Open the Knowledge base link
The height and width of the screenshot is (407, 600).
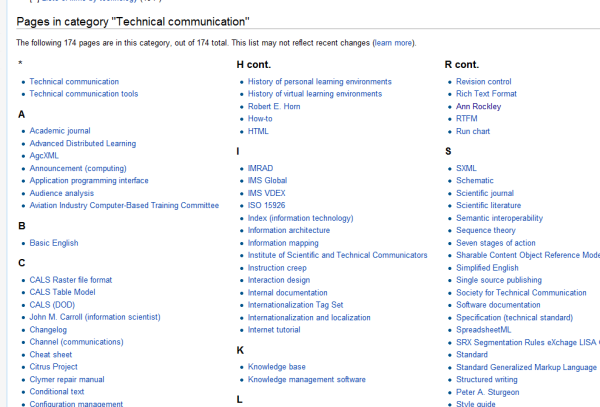coord(276,367)
